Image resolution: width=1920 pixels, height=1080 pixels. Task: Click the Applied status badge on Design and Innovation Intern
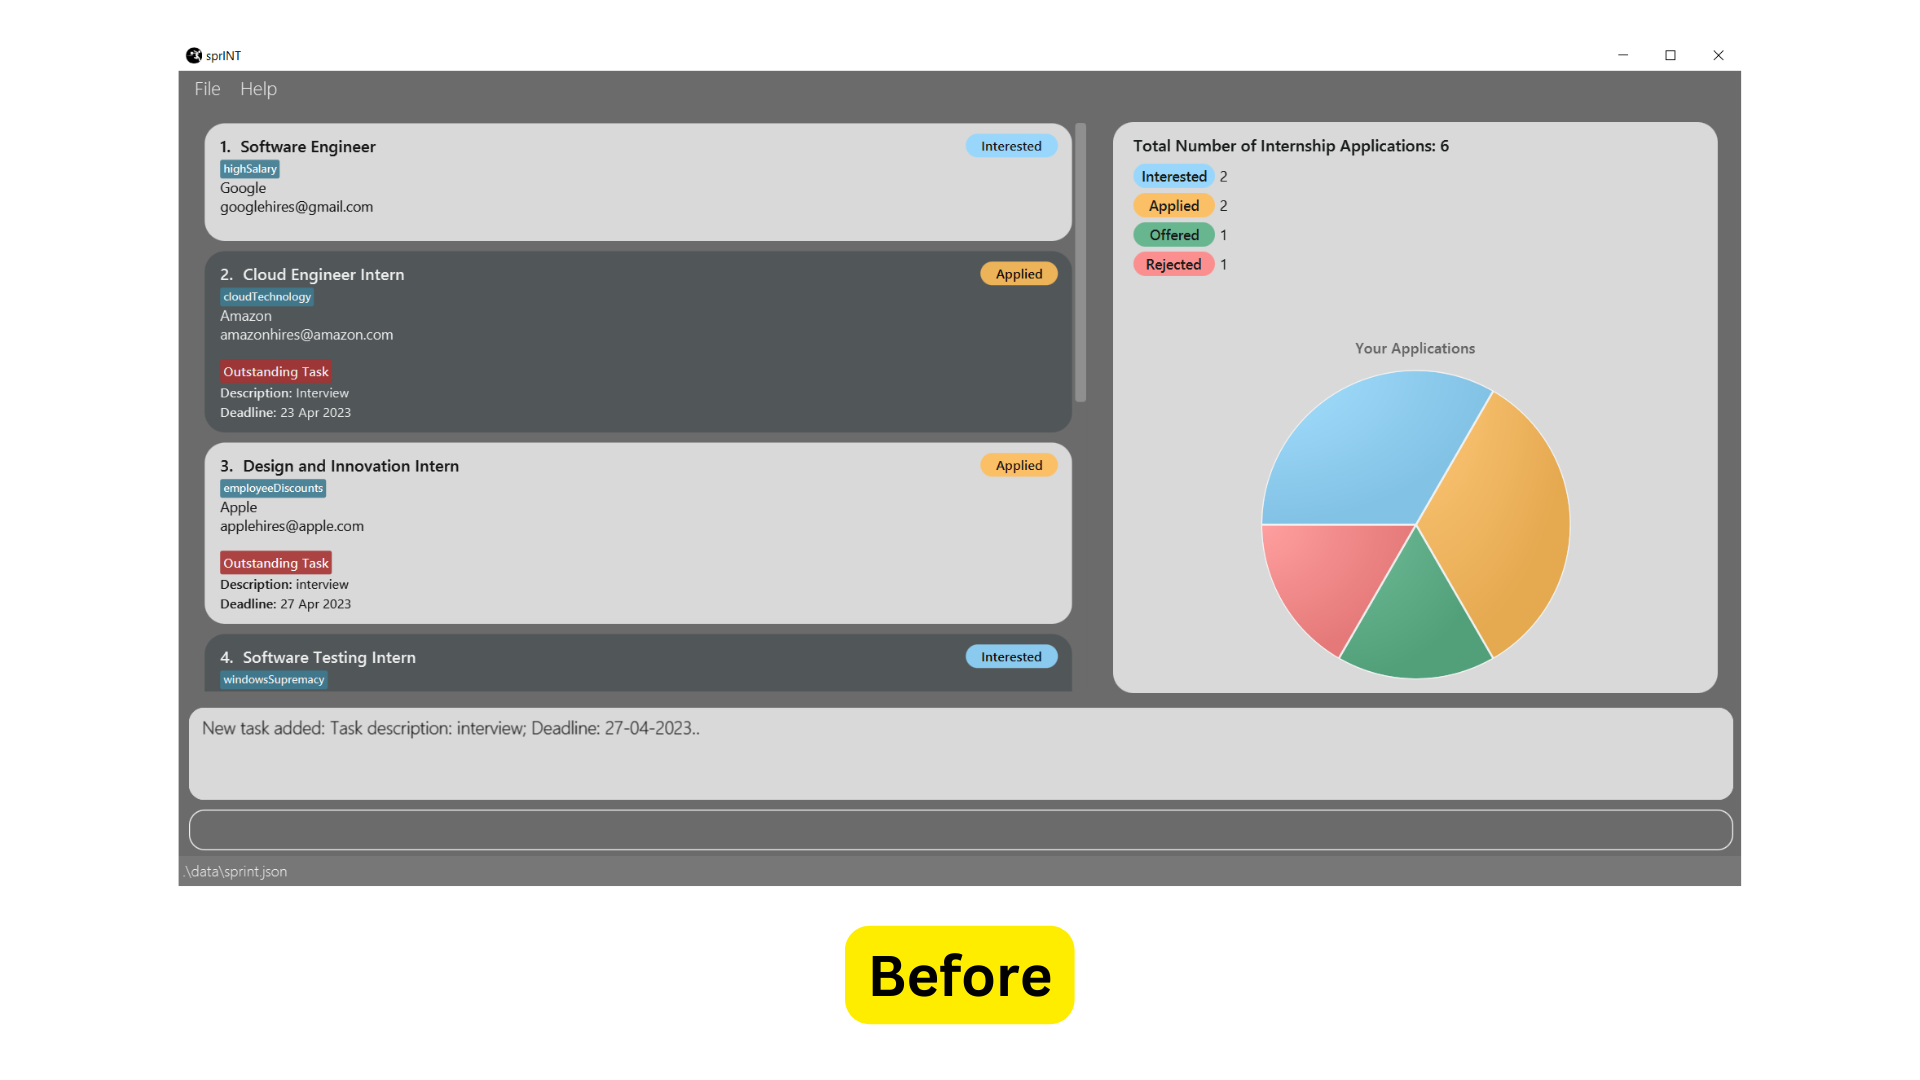click(1017, 464)
